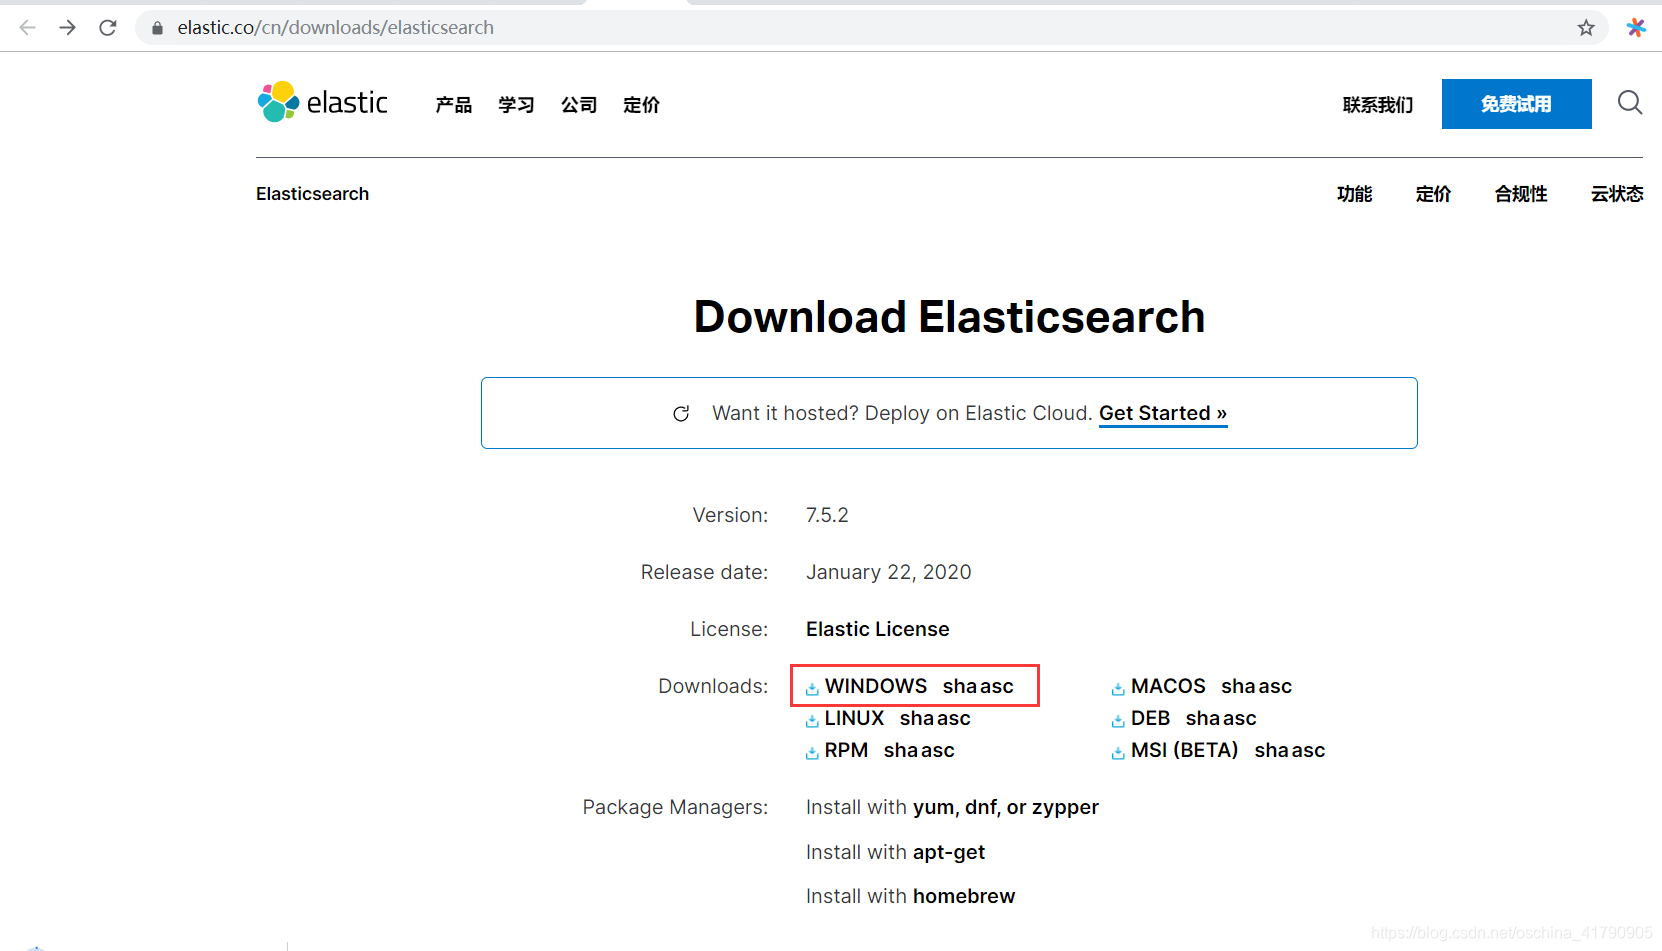Download the MSI (BETA) package

(1185, 750)
